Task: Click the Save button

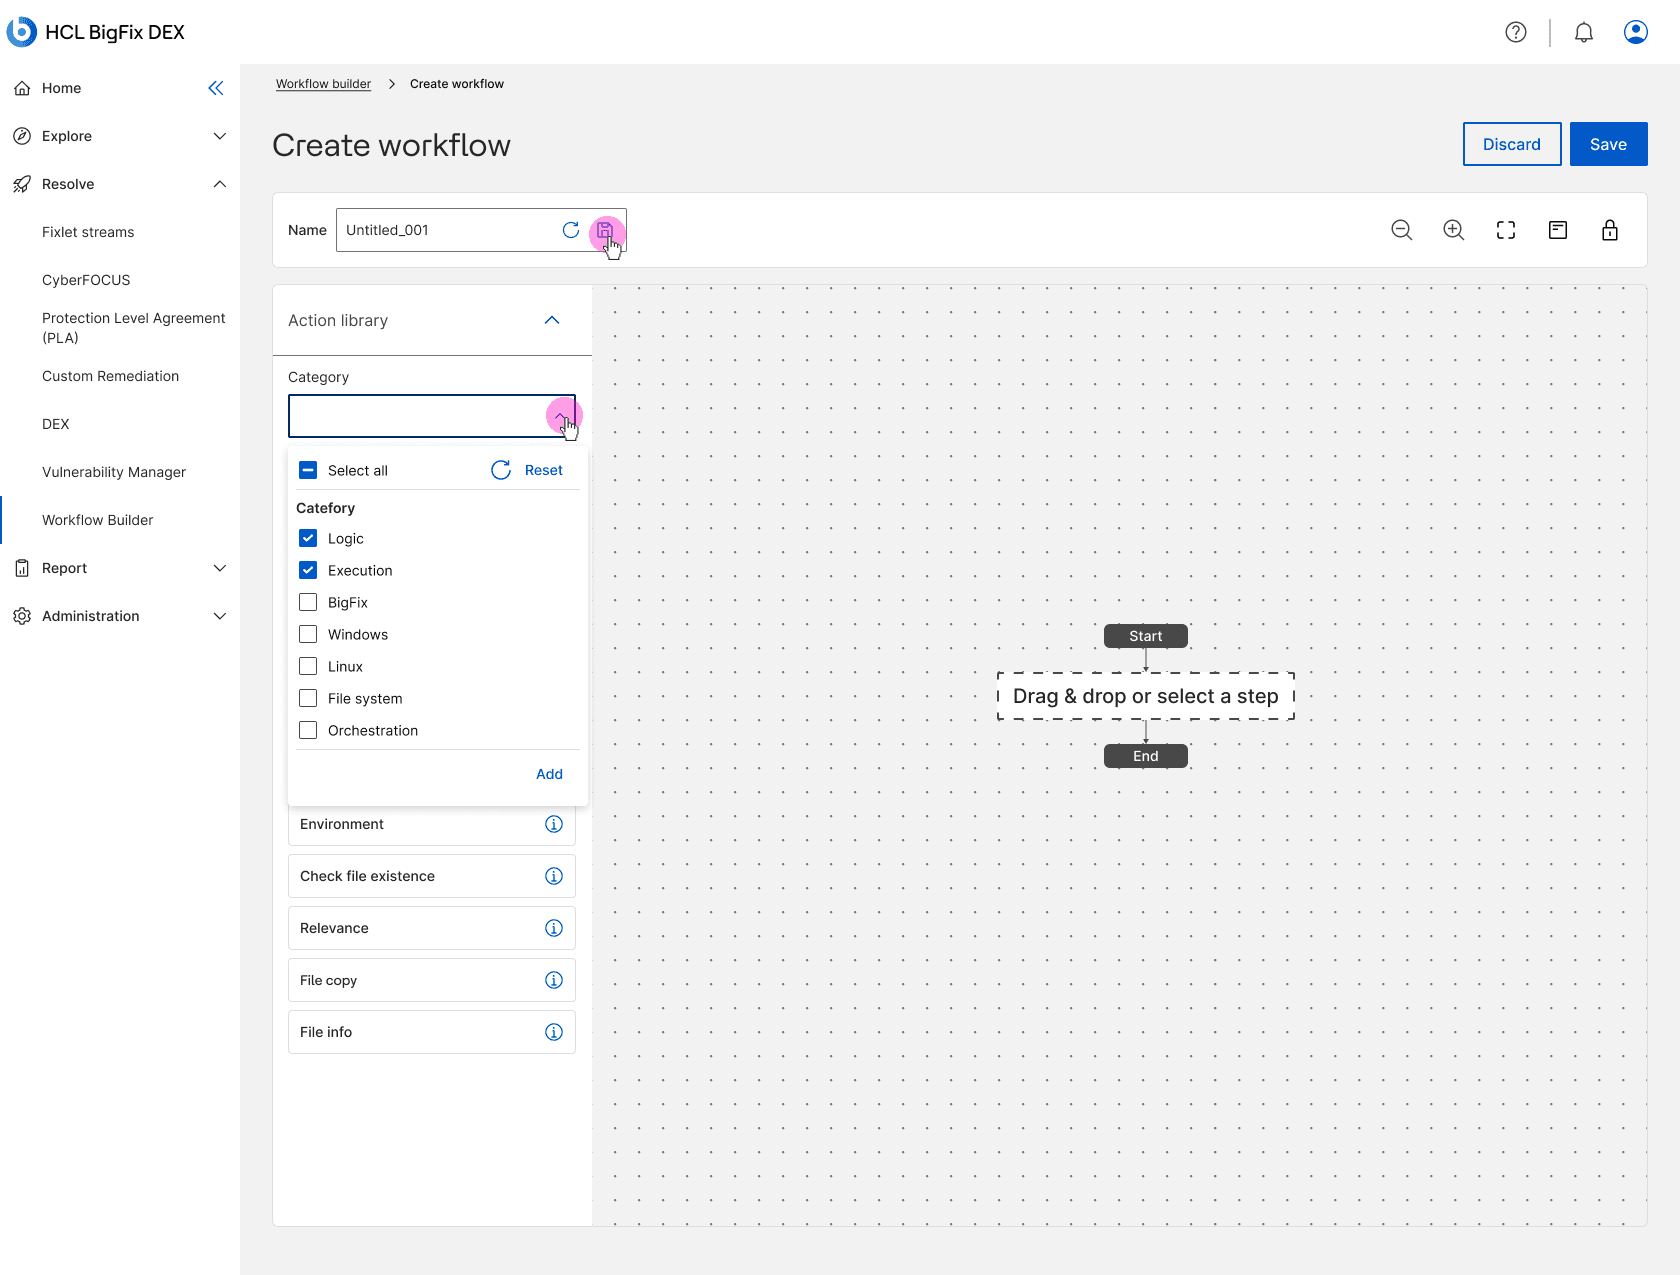Action: pyautogui.click(x=1608, y=144)
